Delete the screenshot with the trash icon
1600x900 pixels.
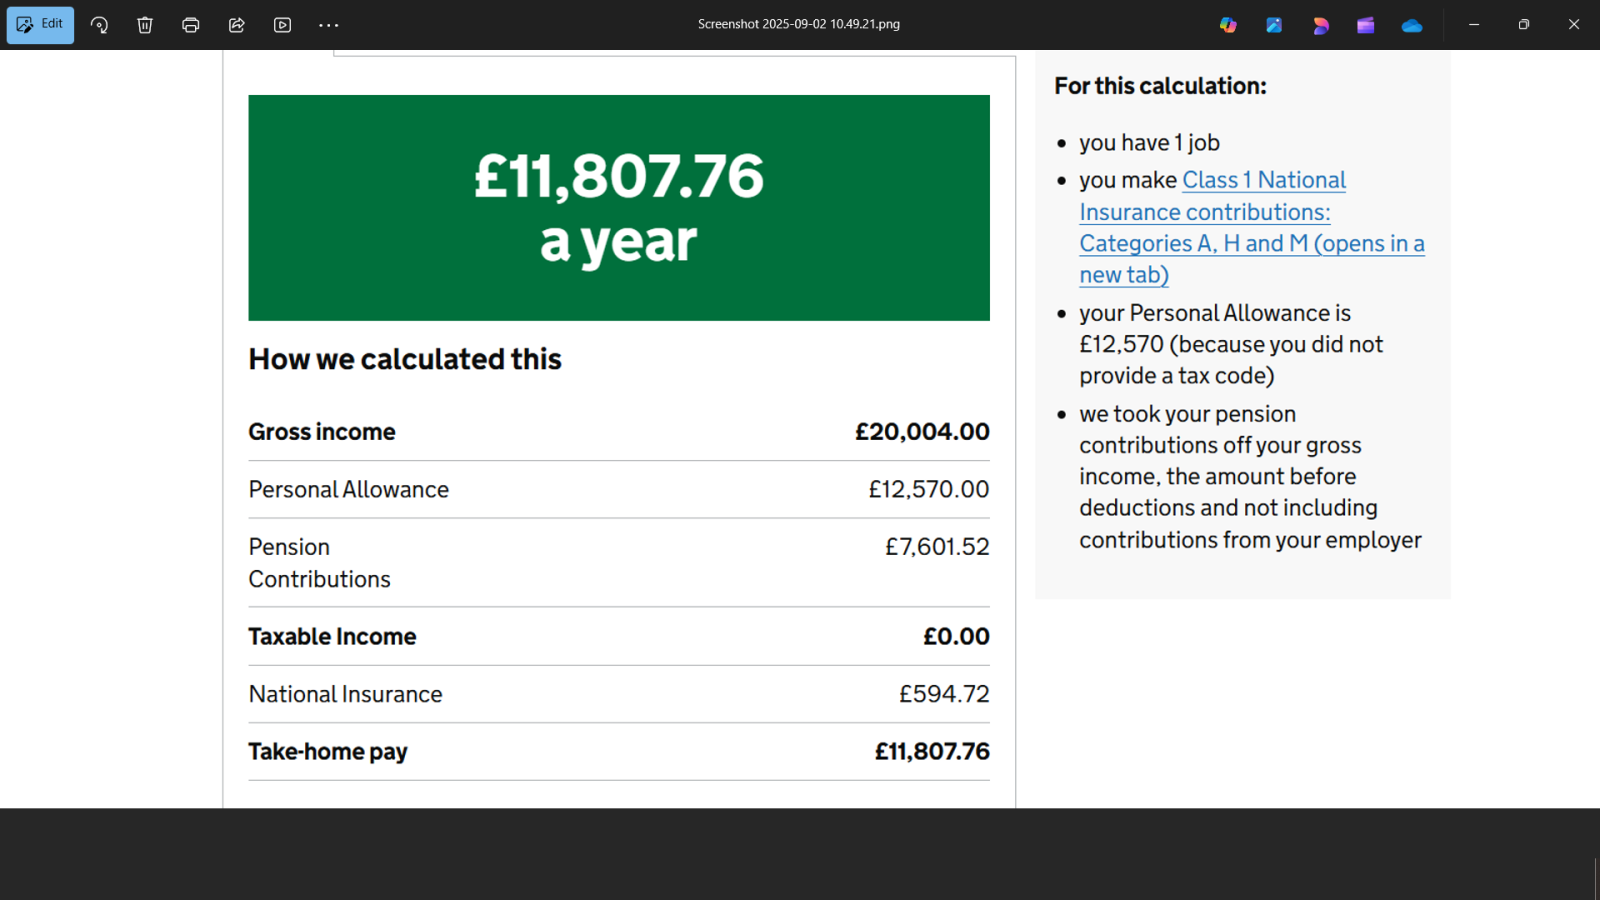pyautogui.click(x=145, y=25)
